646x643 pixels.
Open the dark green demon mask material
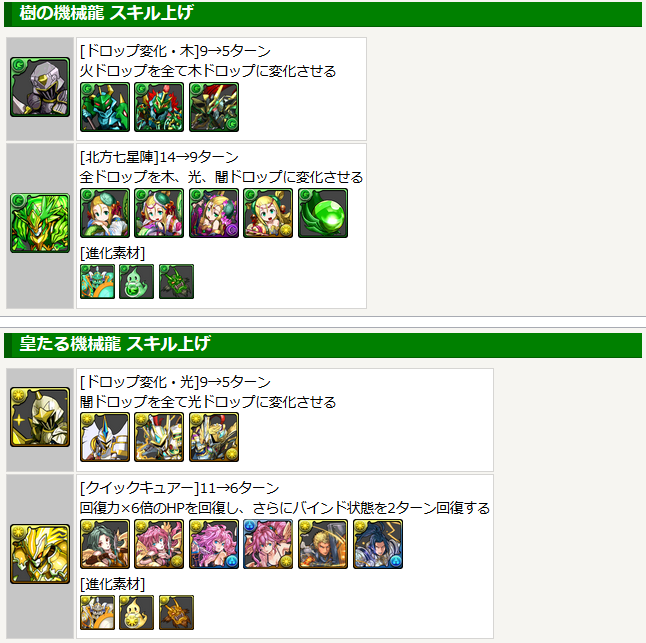point(176,281)
